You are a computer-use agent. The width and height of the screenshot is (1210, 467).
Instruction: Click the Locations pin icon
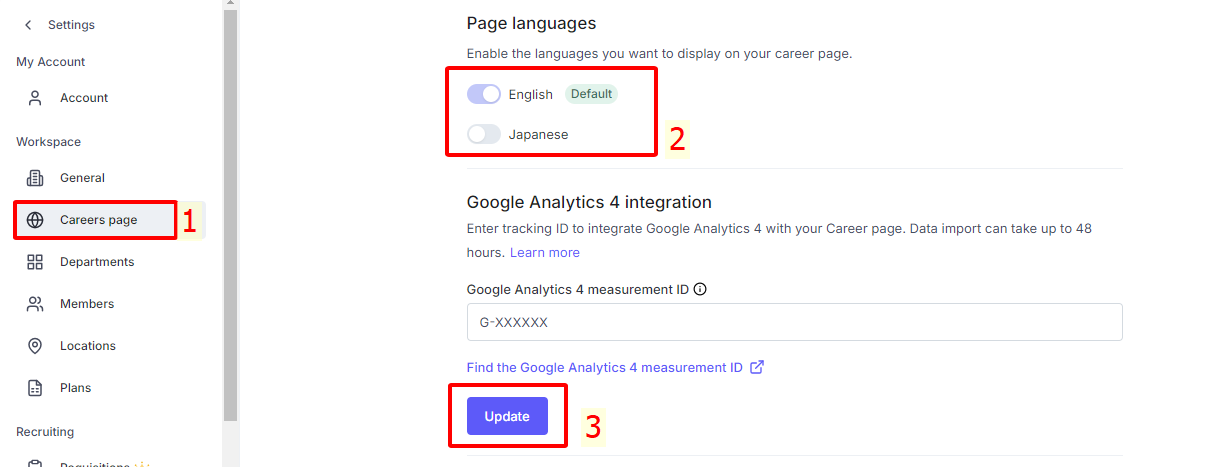tap(35, 346)
